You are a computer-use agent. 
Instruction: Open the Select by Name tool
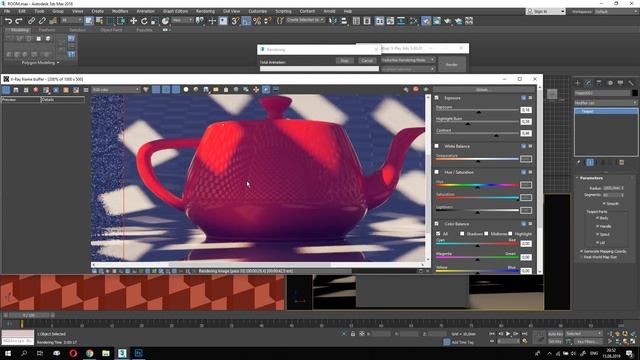[99, 21]
